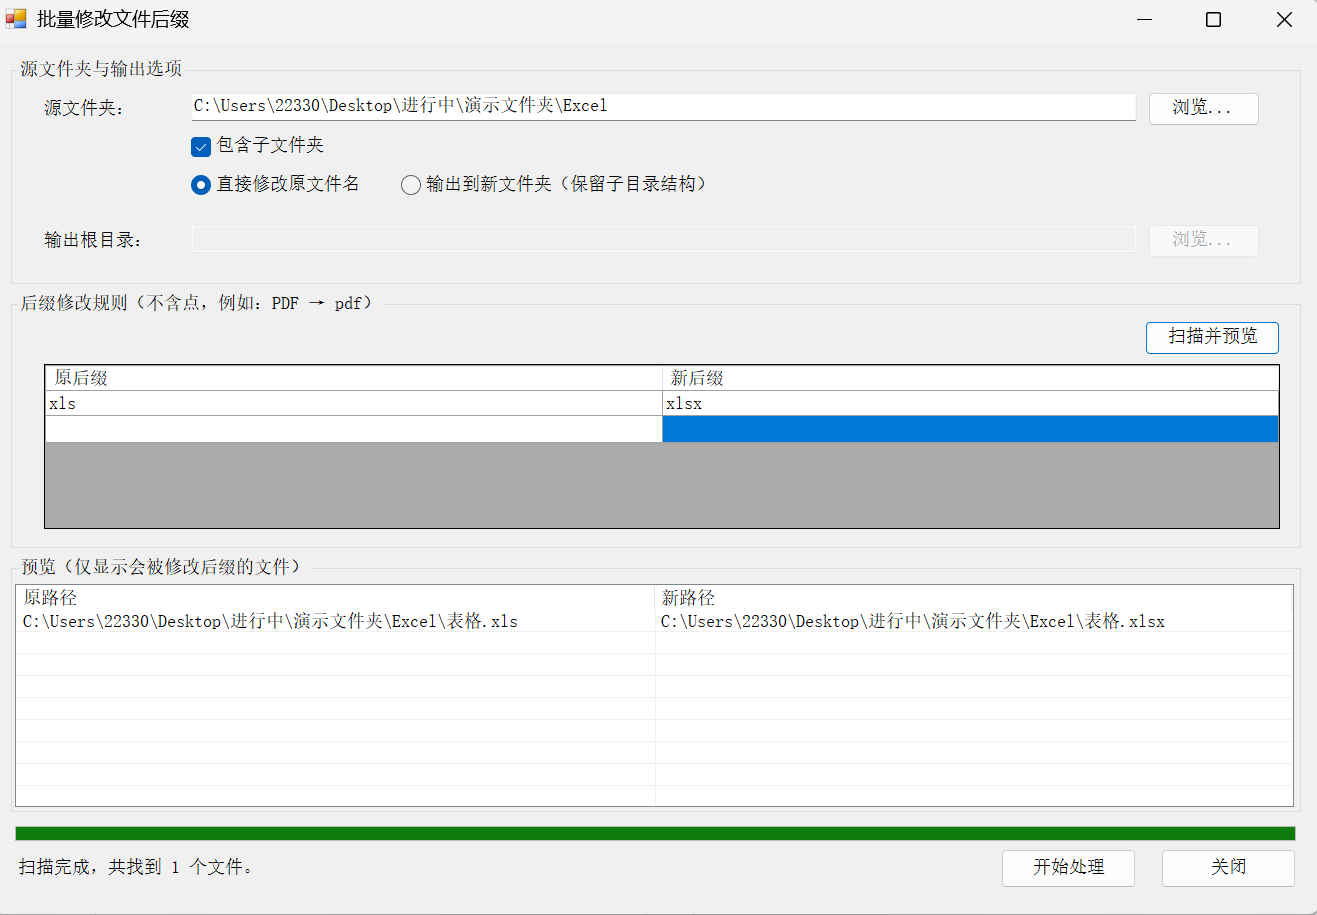Click 浏览 button next to source folder
Viewport: 1317px width, 915px height.
(x=1203, y=108)
